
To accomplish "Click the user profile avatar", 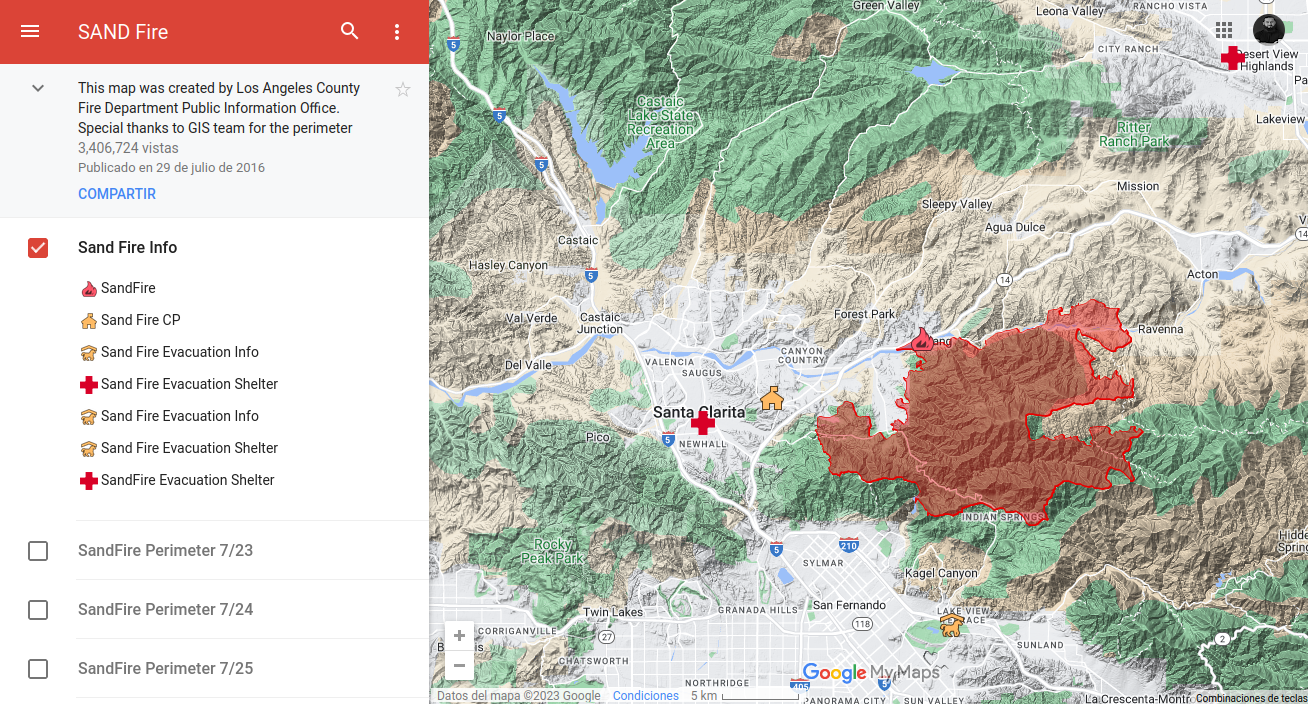I will pos(1268,30).
